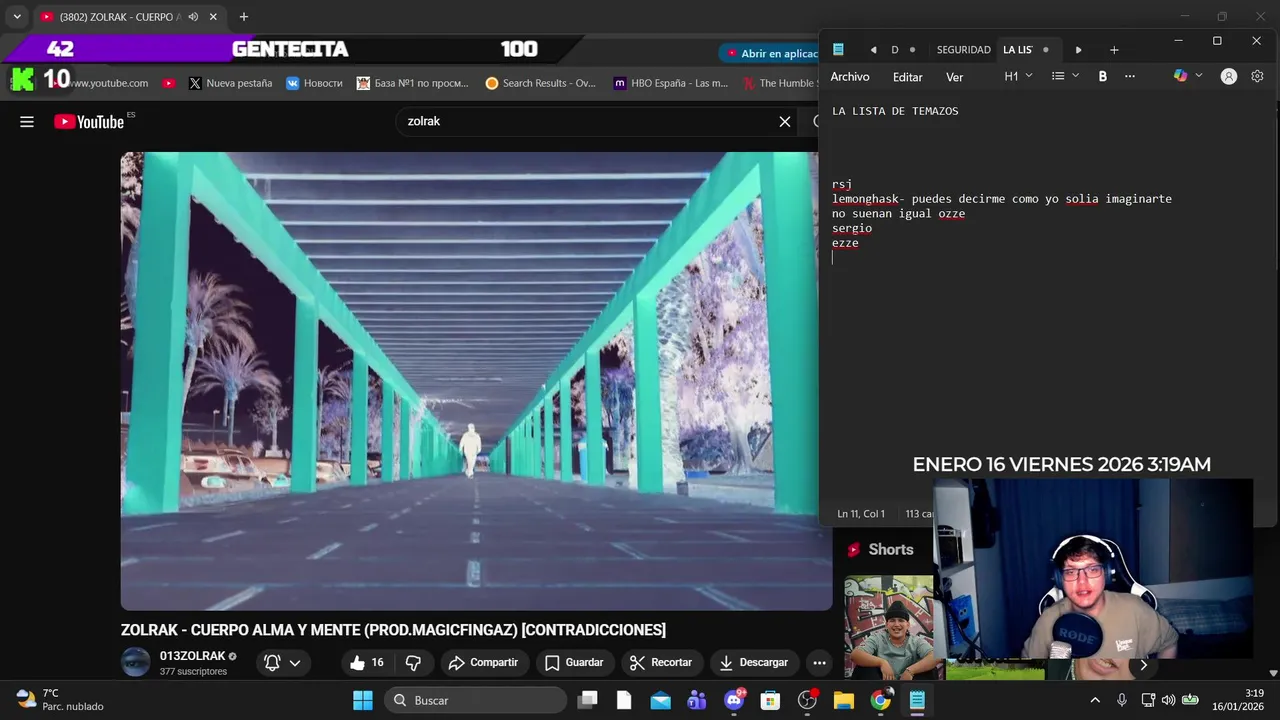The height and width of the screenshot is (720, 1280).
Task: Click the 'sergio' line in Notepad
Action: (x=852, y=228)
